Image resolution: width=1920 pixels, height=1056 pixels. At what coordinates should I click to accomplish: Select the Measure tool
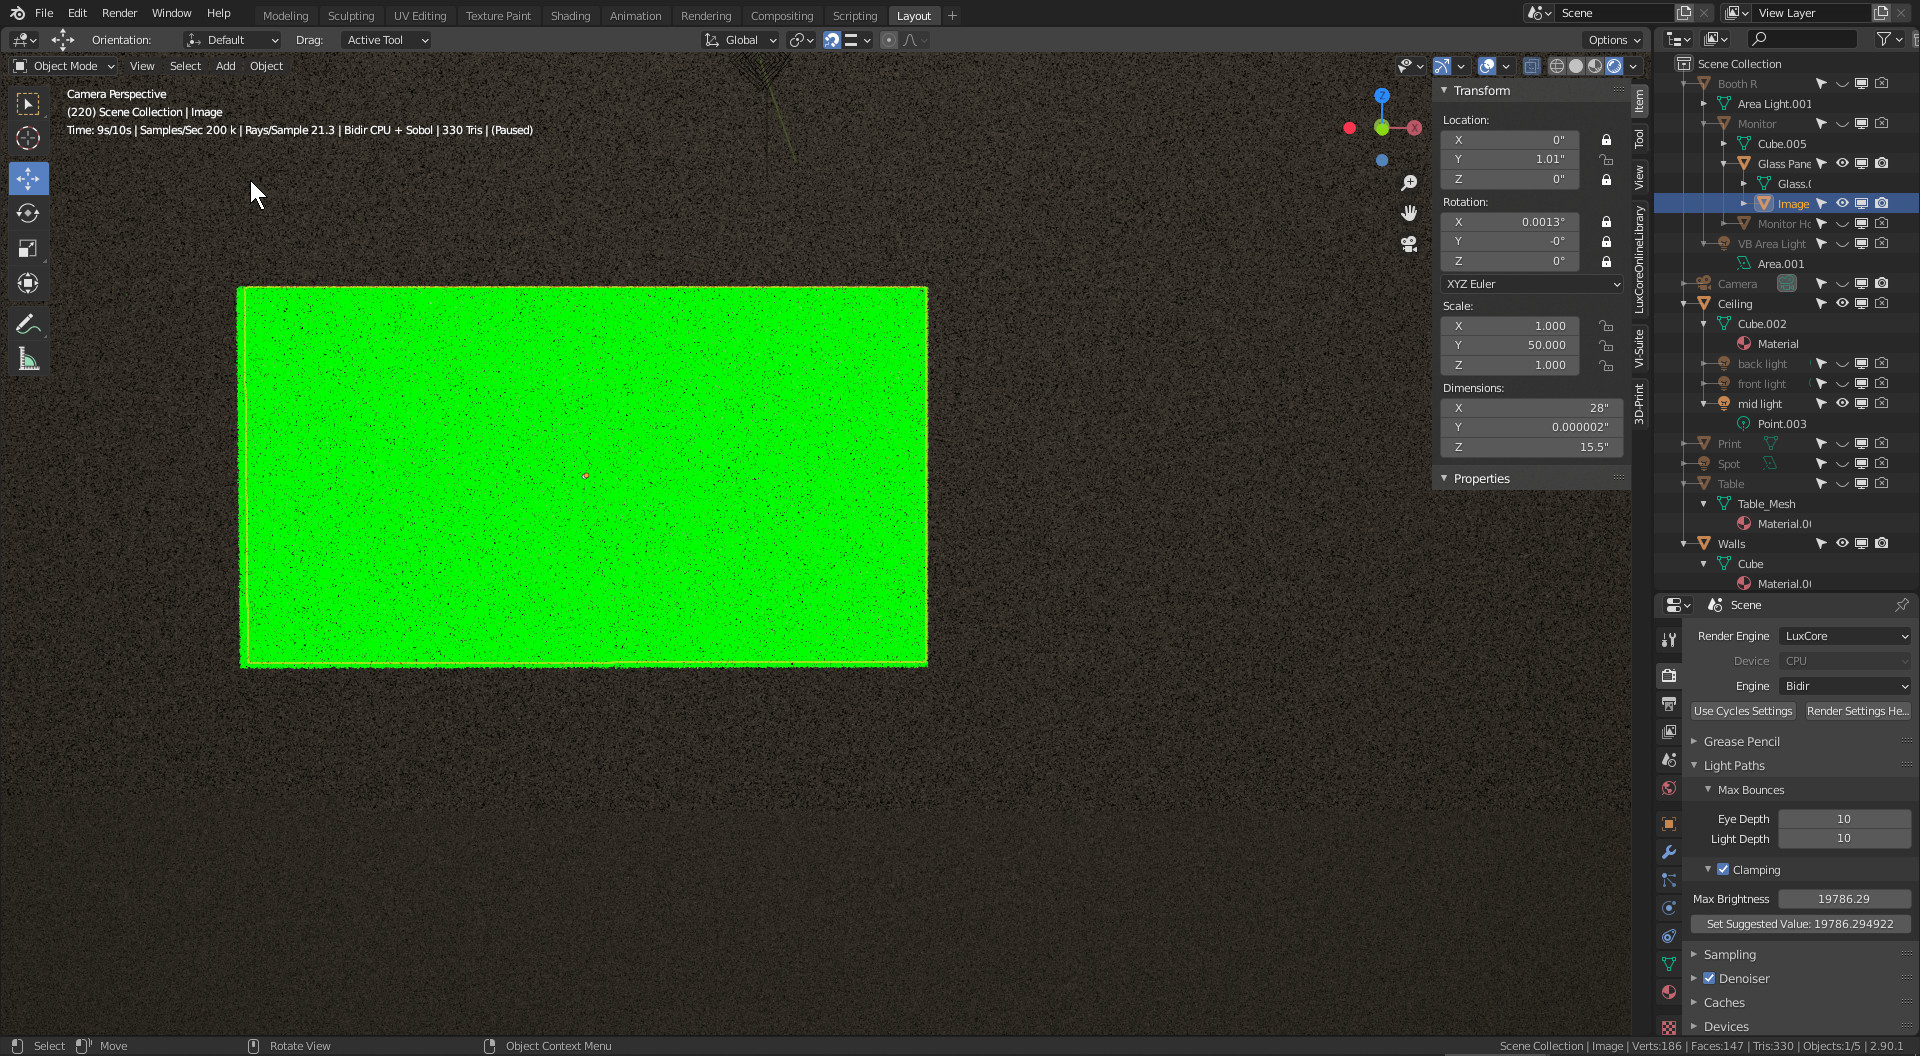pos(28,360)
